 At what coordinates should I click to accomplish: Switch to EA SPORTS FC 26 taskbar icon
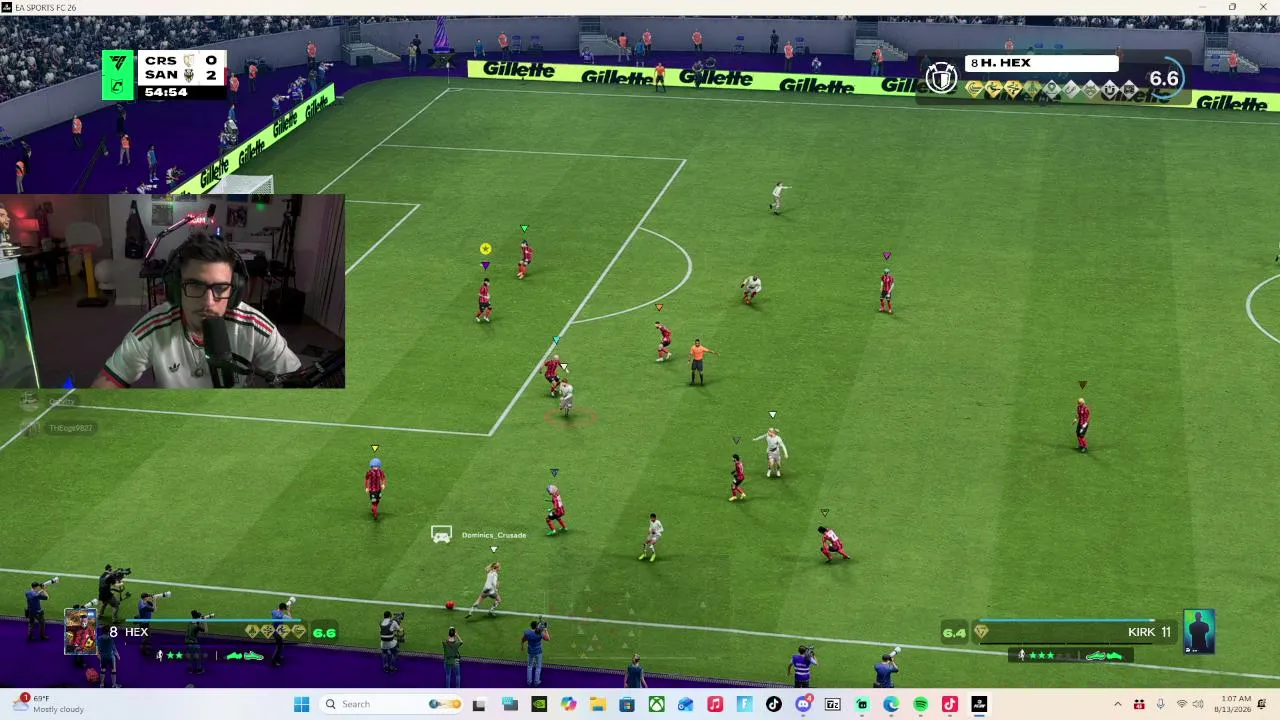point(979,704)
